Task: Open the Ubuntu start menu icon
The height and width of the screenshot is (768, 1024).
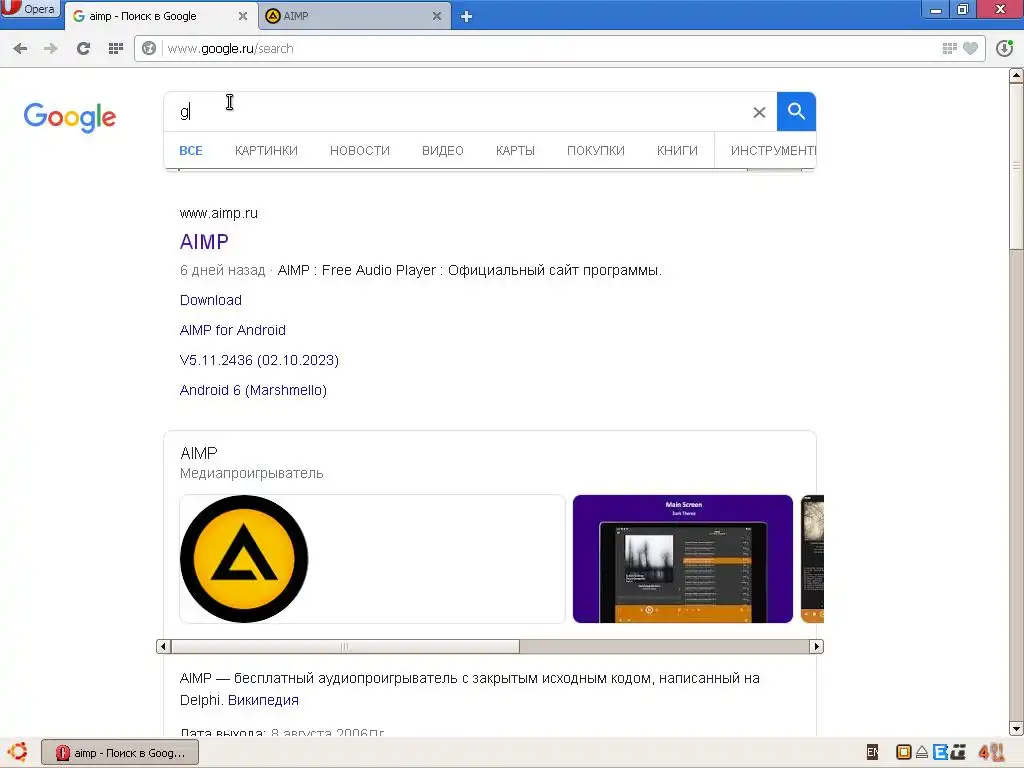Action: [17, 752]
